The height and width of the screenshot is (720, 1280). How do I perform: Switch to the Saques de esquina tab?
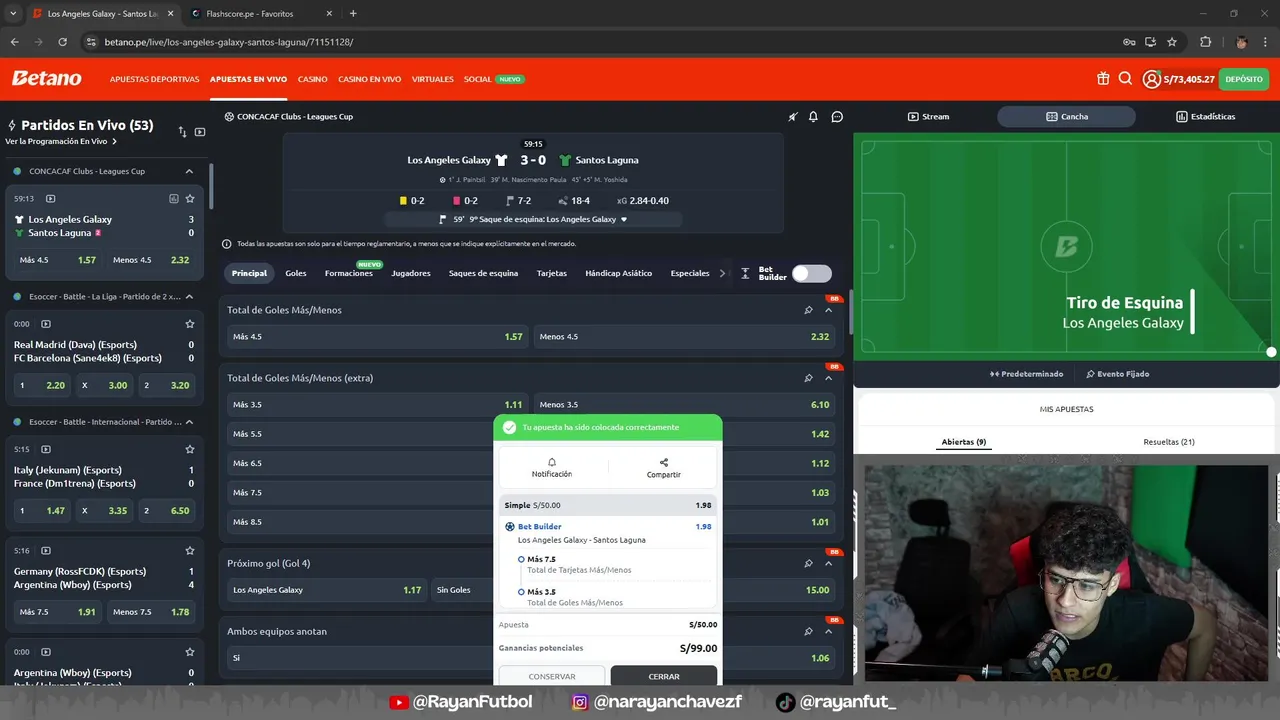483,273
